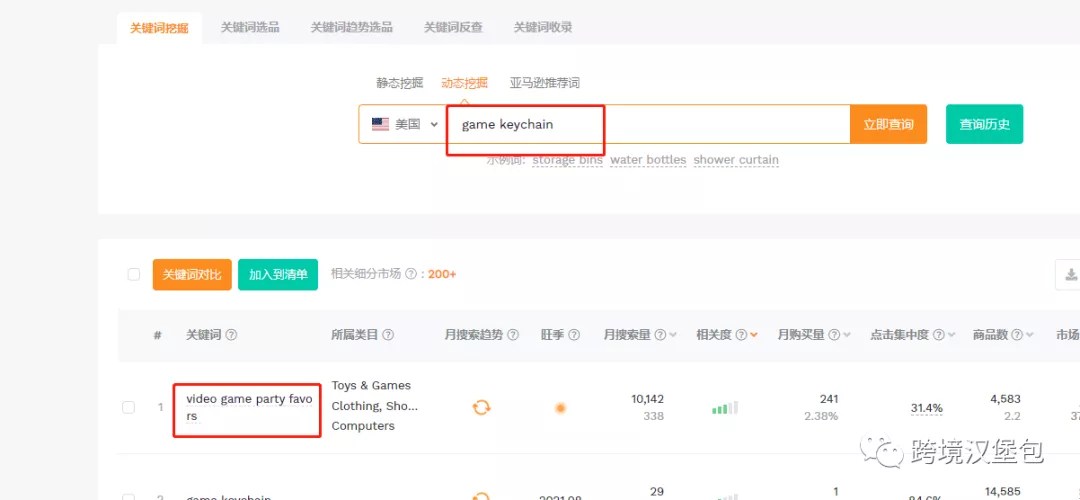
Task: Select the 动态挖掘 mode
Action: click(x=464, y=83)
